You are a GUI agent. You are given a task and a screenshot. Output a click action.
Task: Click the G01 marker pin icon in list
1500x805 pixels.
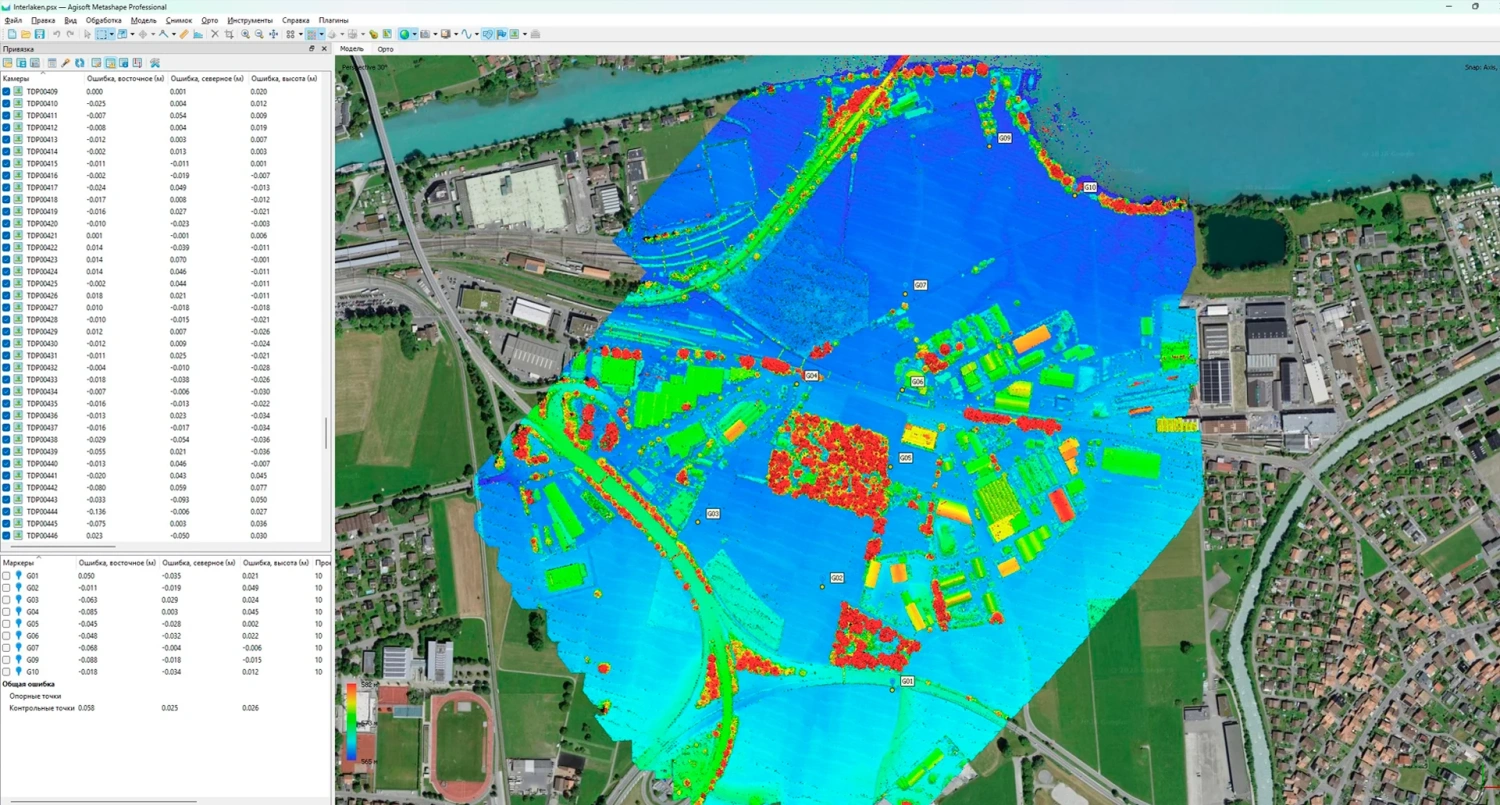click(x=18, y=576)
